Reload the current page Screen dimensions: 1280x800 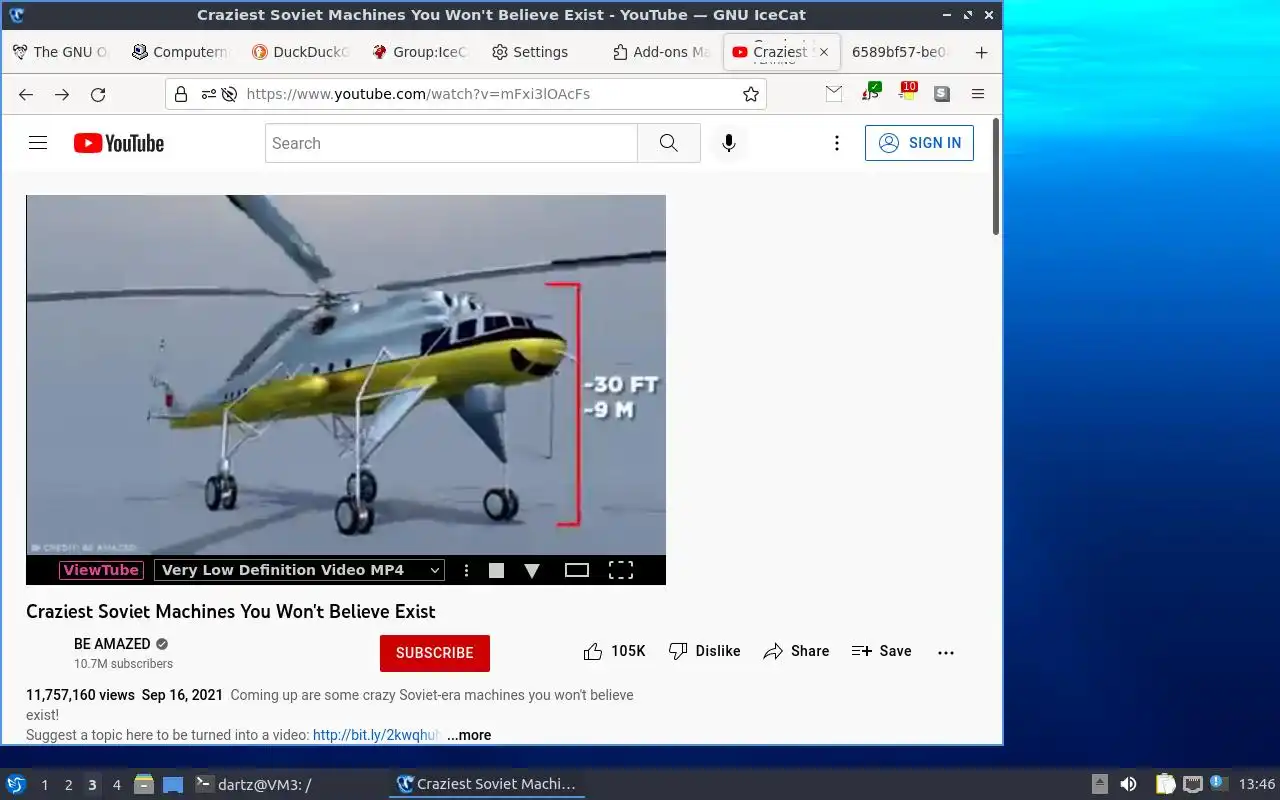click(98, 94)
